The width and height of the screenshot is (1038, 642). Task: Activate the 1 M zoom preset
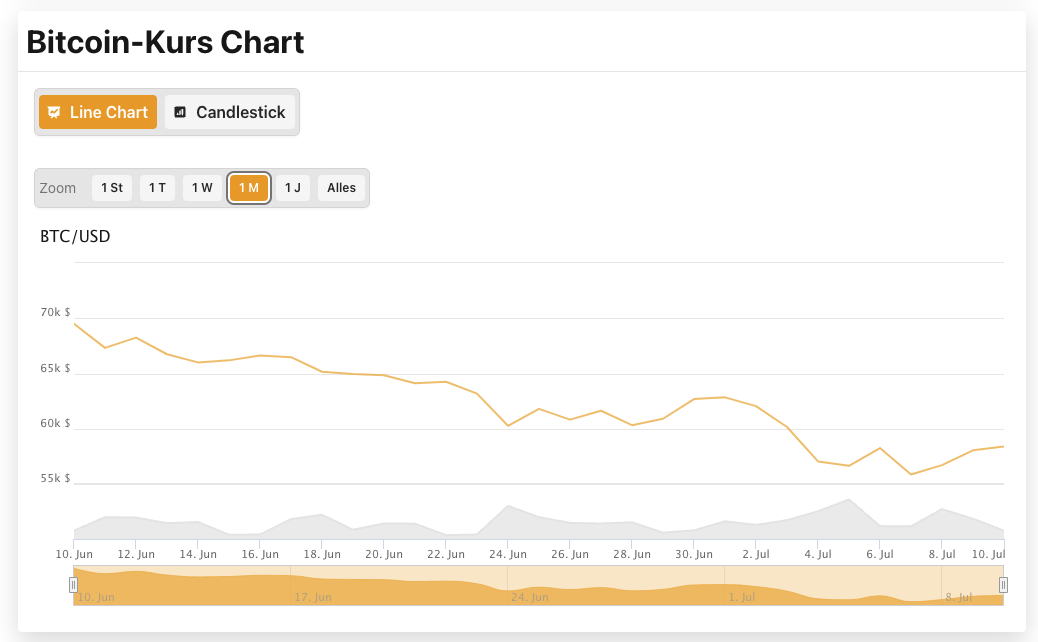(248, 188)
